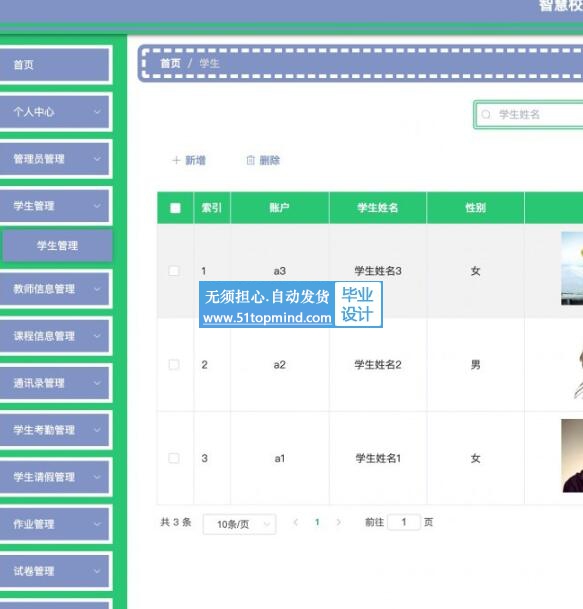The height and width of the screenshot is (609, 583).
Task: Expand the 教师信息管理 sidebar menu
Action: (x=54, y=289)
